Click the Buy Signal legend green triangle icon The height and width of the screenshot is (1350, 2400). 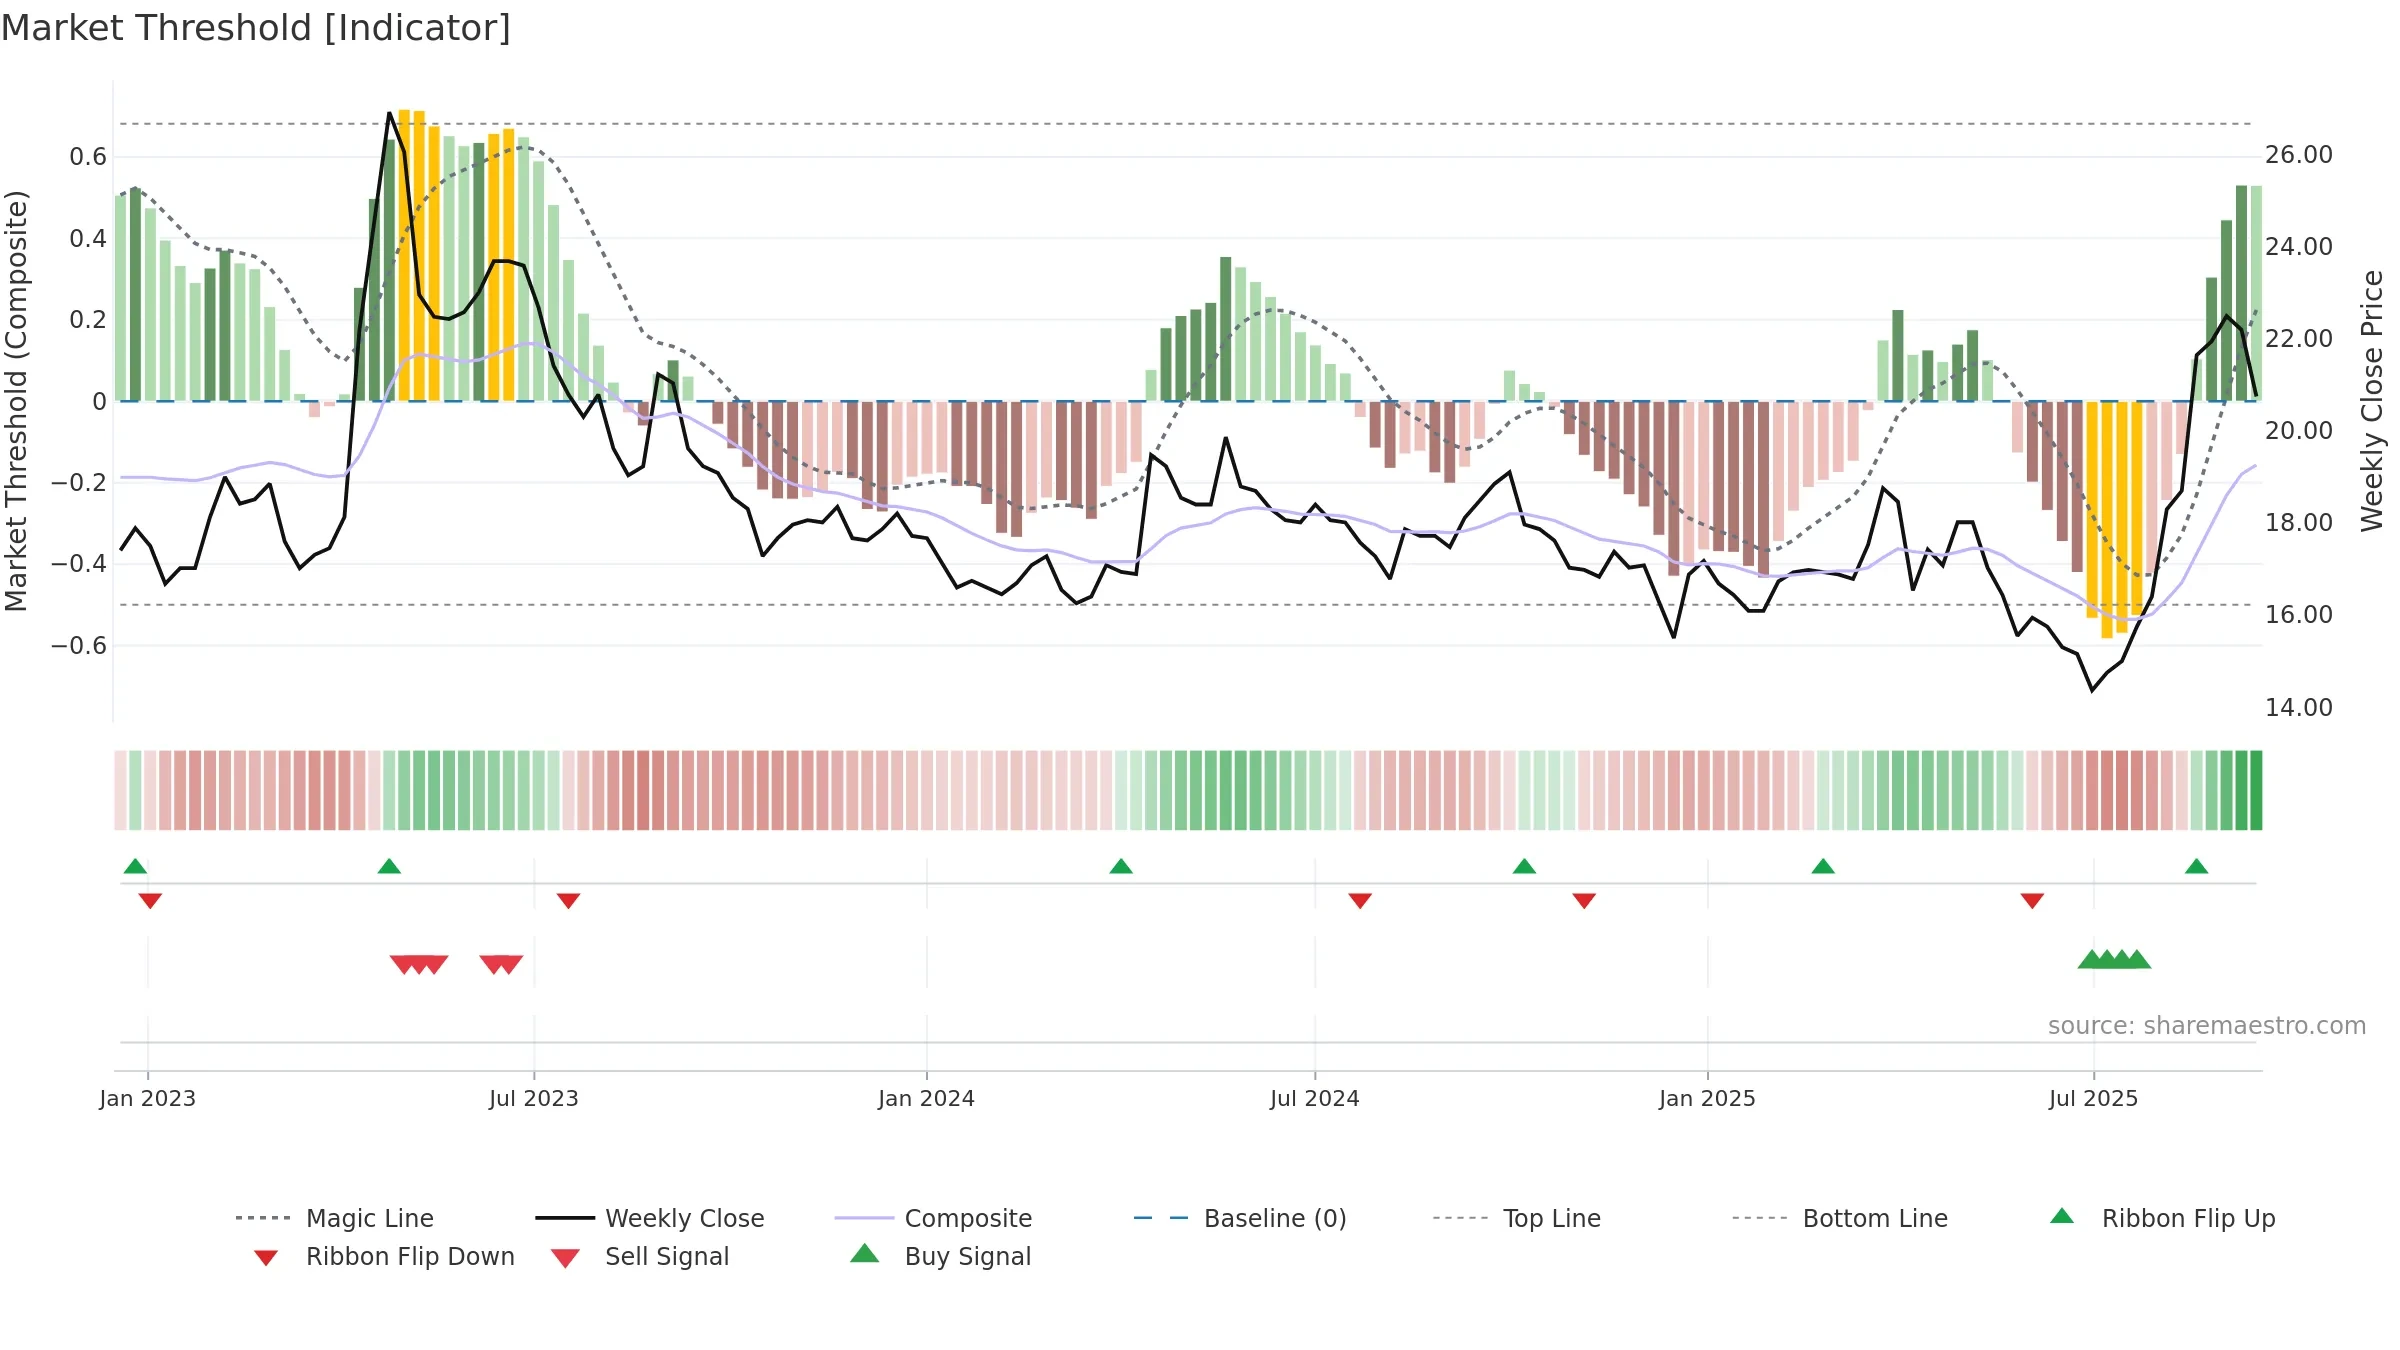point(865,1253)
